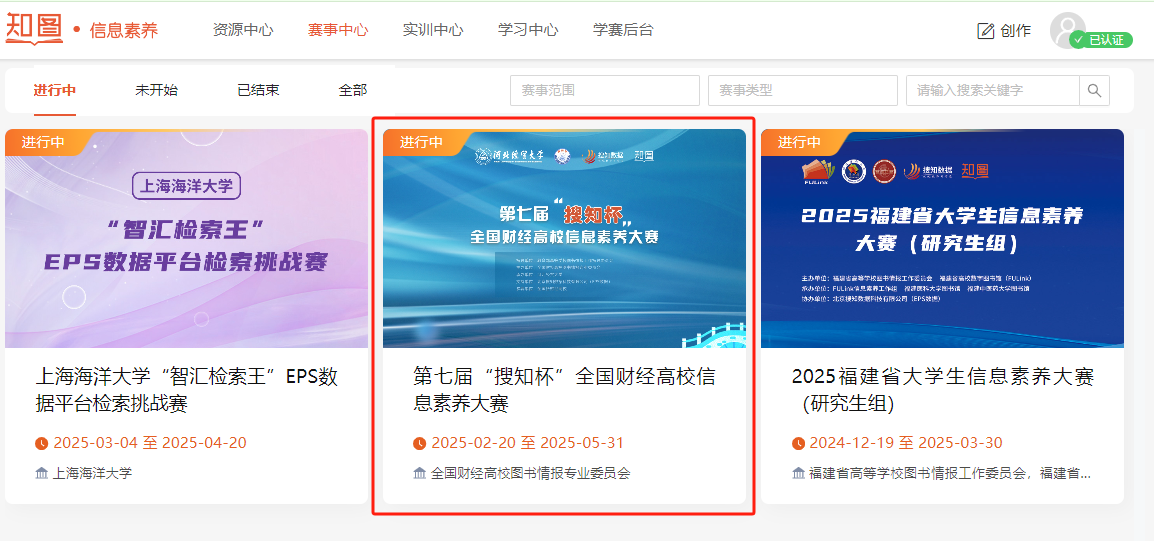Click the 学赛后台 navigation link
Image resolution: width=1154 pixels, height=541 pixels.
[x=623, y=30]
